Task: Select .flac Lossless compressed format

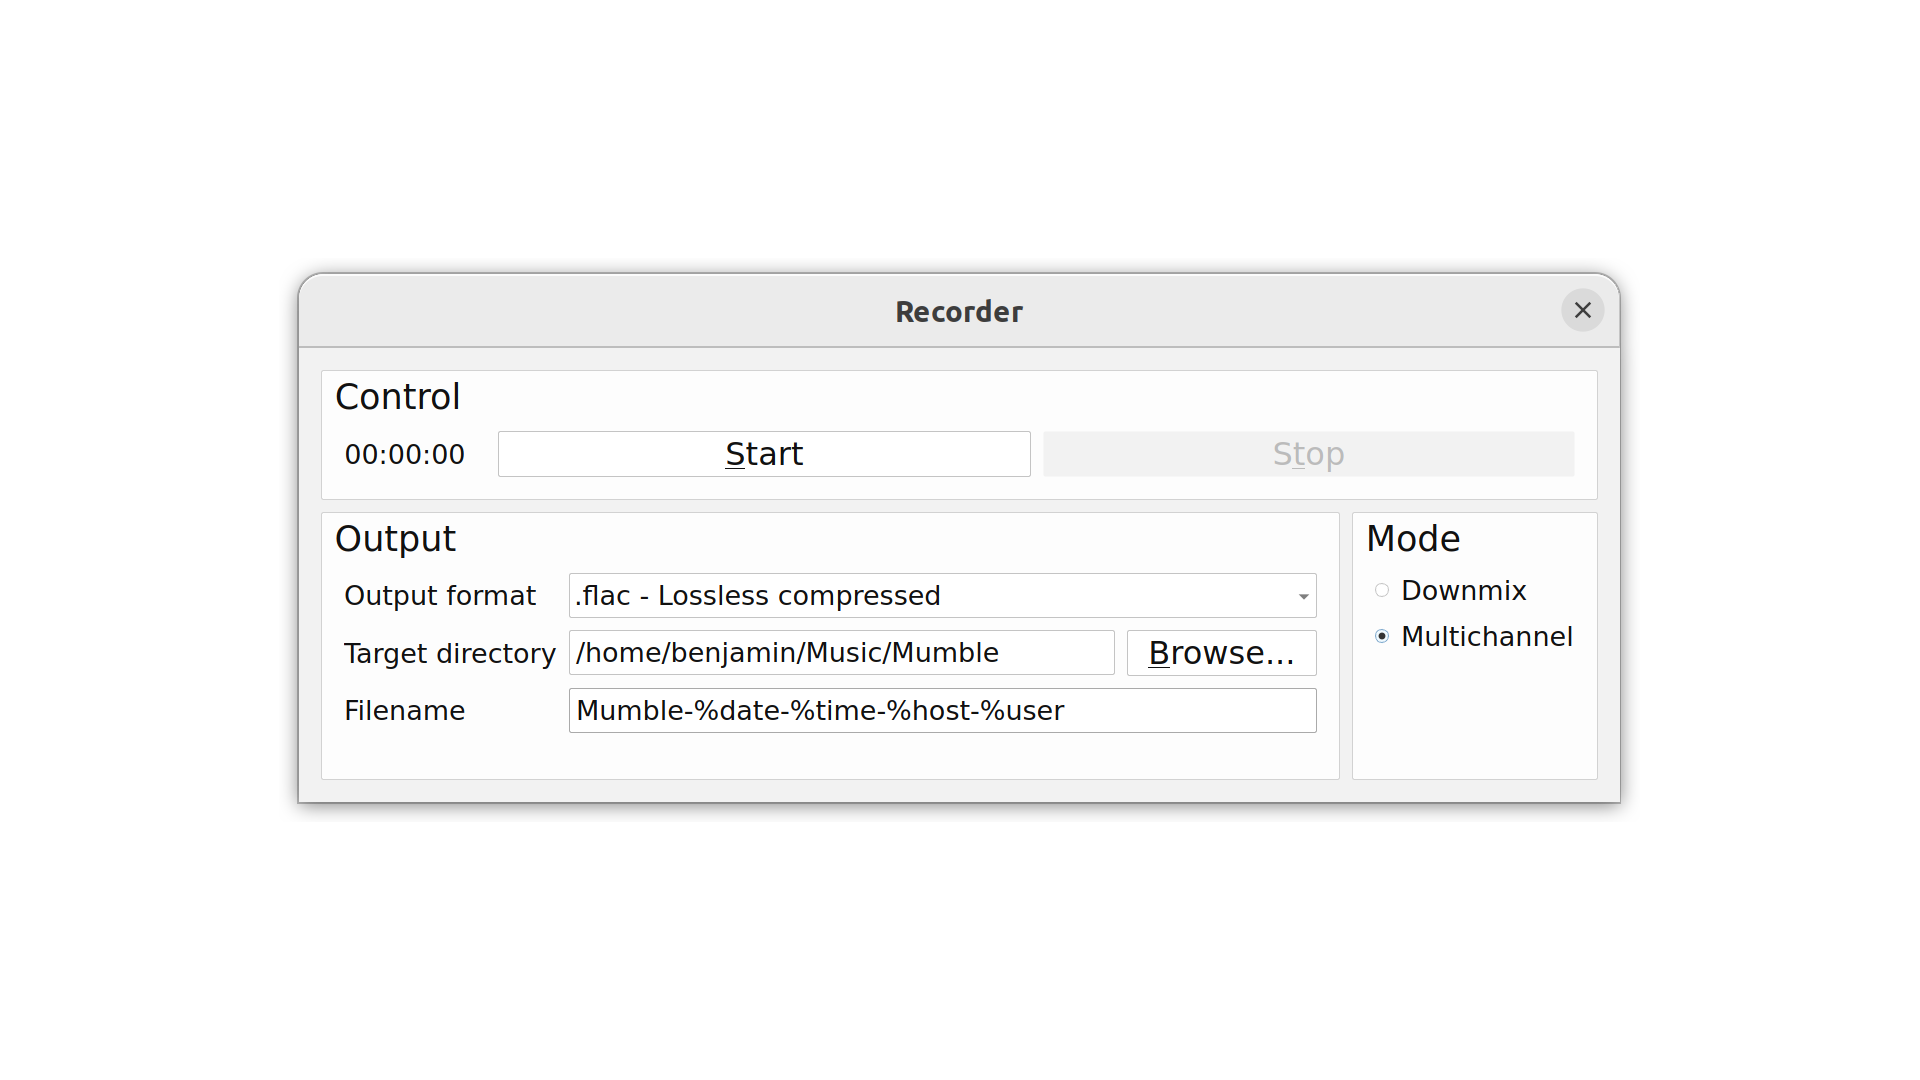Action: click(x=942, y=595)
